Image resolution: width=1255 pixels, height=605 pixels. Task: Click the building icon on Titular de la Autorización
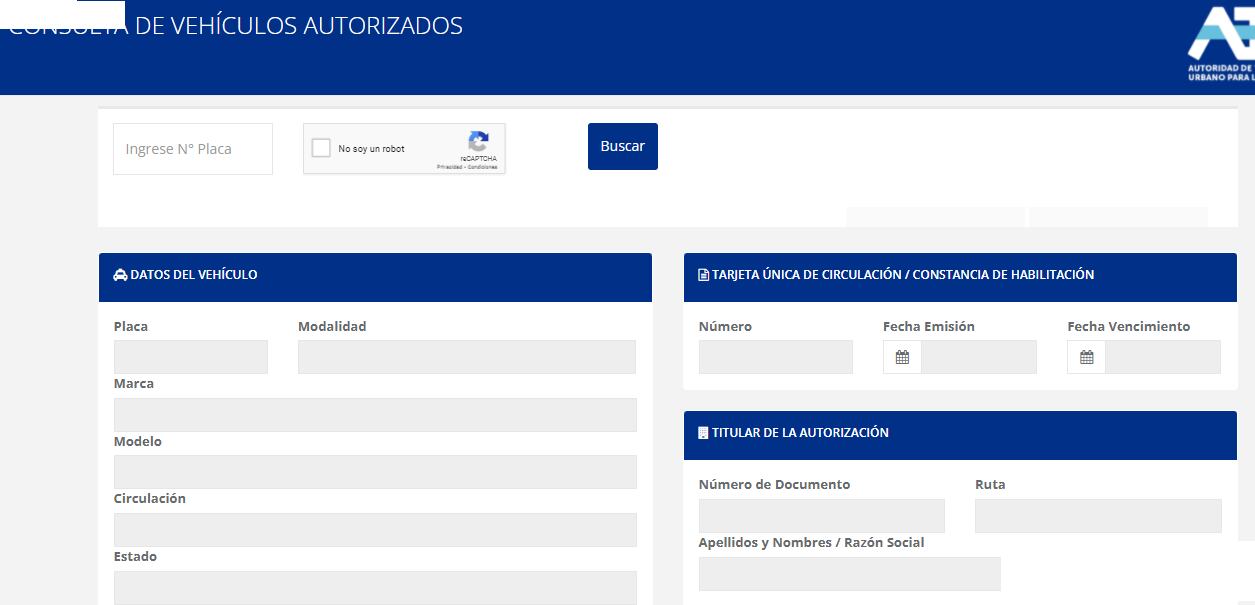pyautogui.click(x=703, y=434)
